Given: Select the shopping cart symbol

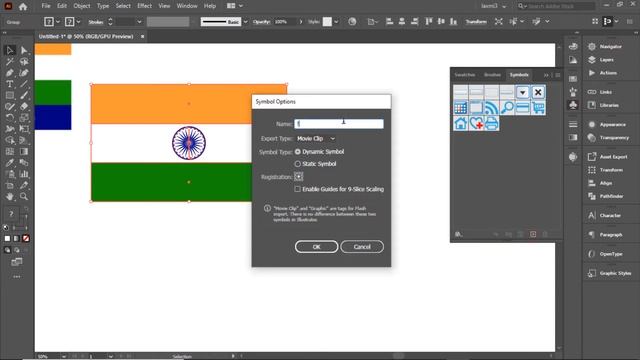Looking at the screenshot, I should tap(538, 108).
